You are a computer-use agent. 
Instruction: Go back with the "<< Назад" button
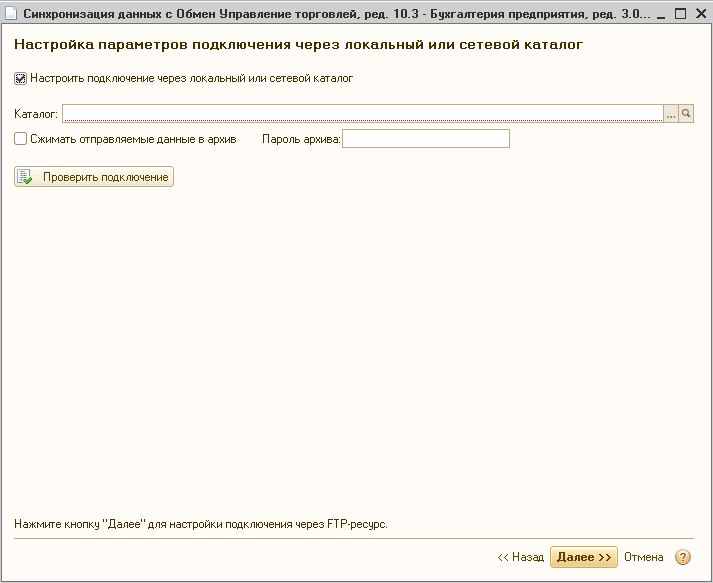pyautogui.click(x=520, y=557)
